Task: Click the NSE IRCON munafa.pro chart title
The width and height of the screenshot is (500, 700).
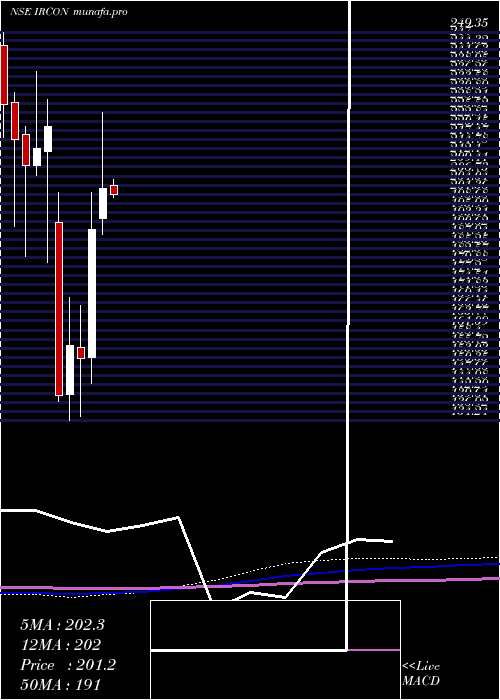Action: point(69,12)
